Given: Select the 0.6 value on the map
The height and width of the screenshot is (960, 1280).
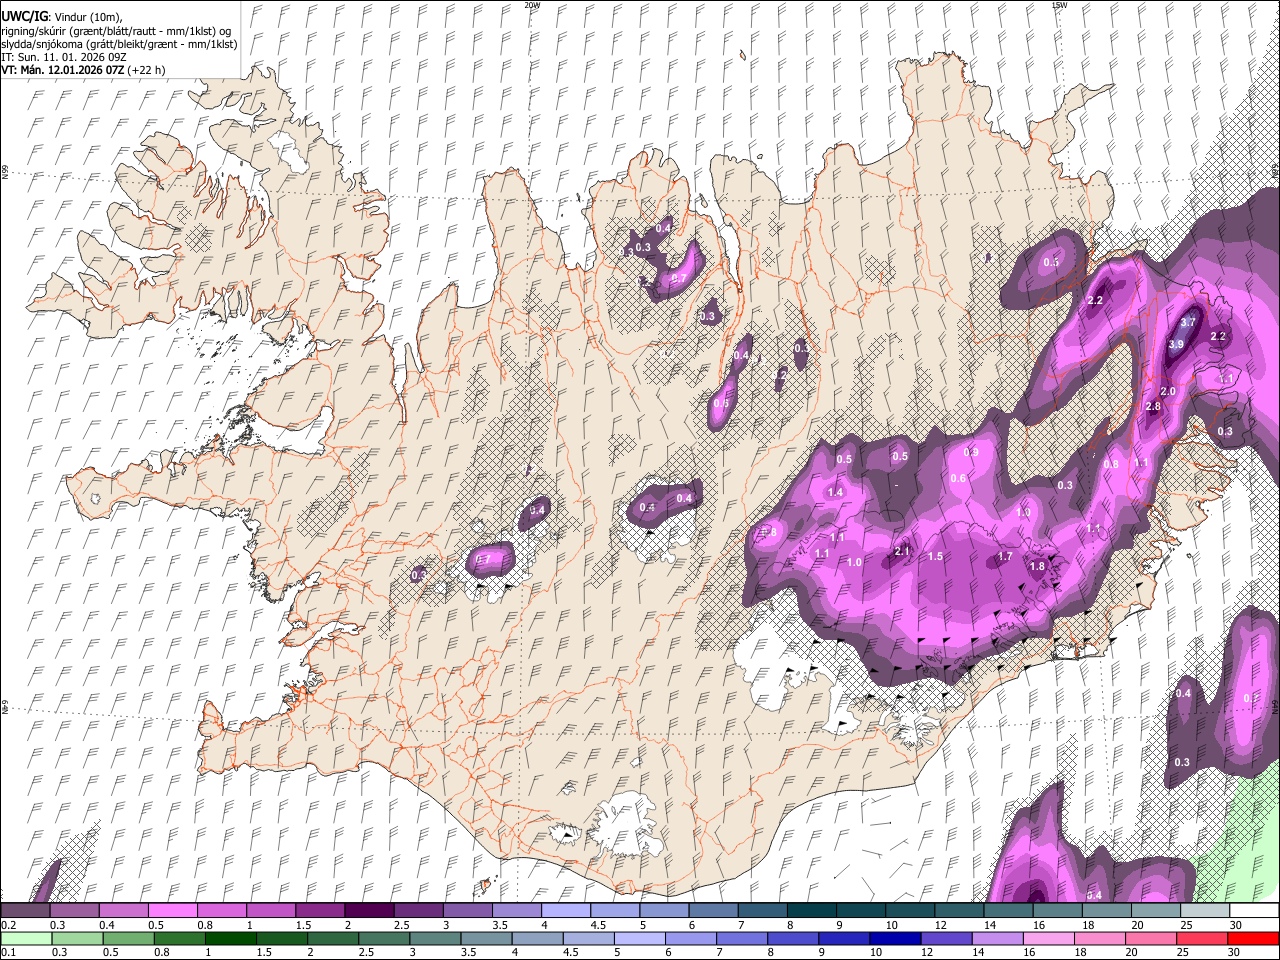Looking at the screenshot, I should [x=959, y=479].
